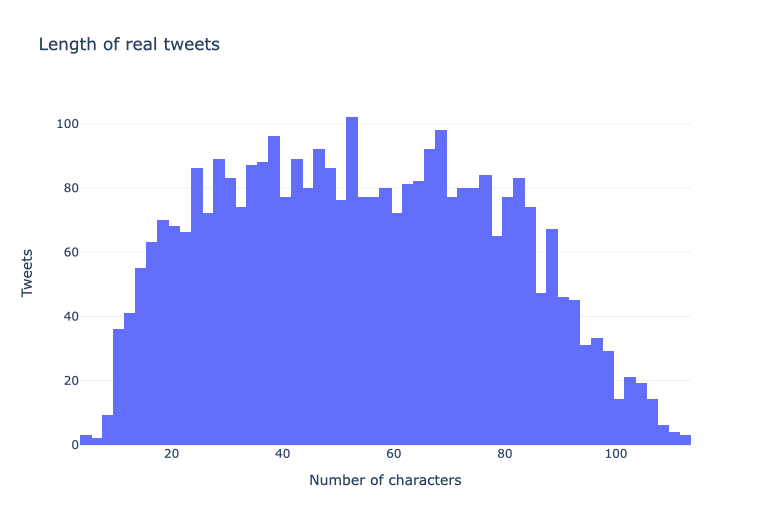Click the y-axis tick label 0
The width and height of the screenshot is (770, 525).
pos(75,444)
